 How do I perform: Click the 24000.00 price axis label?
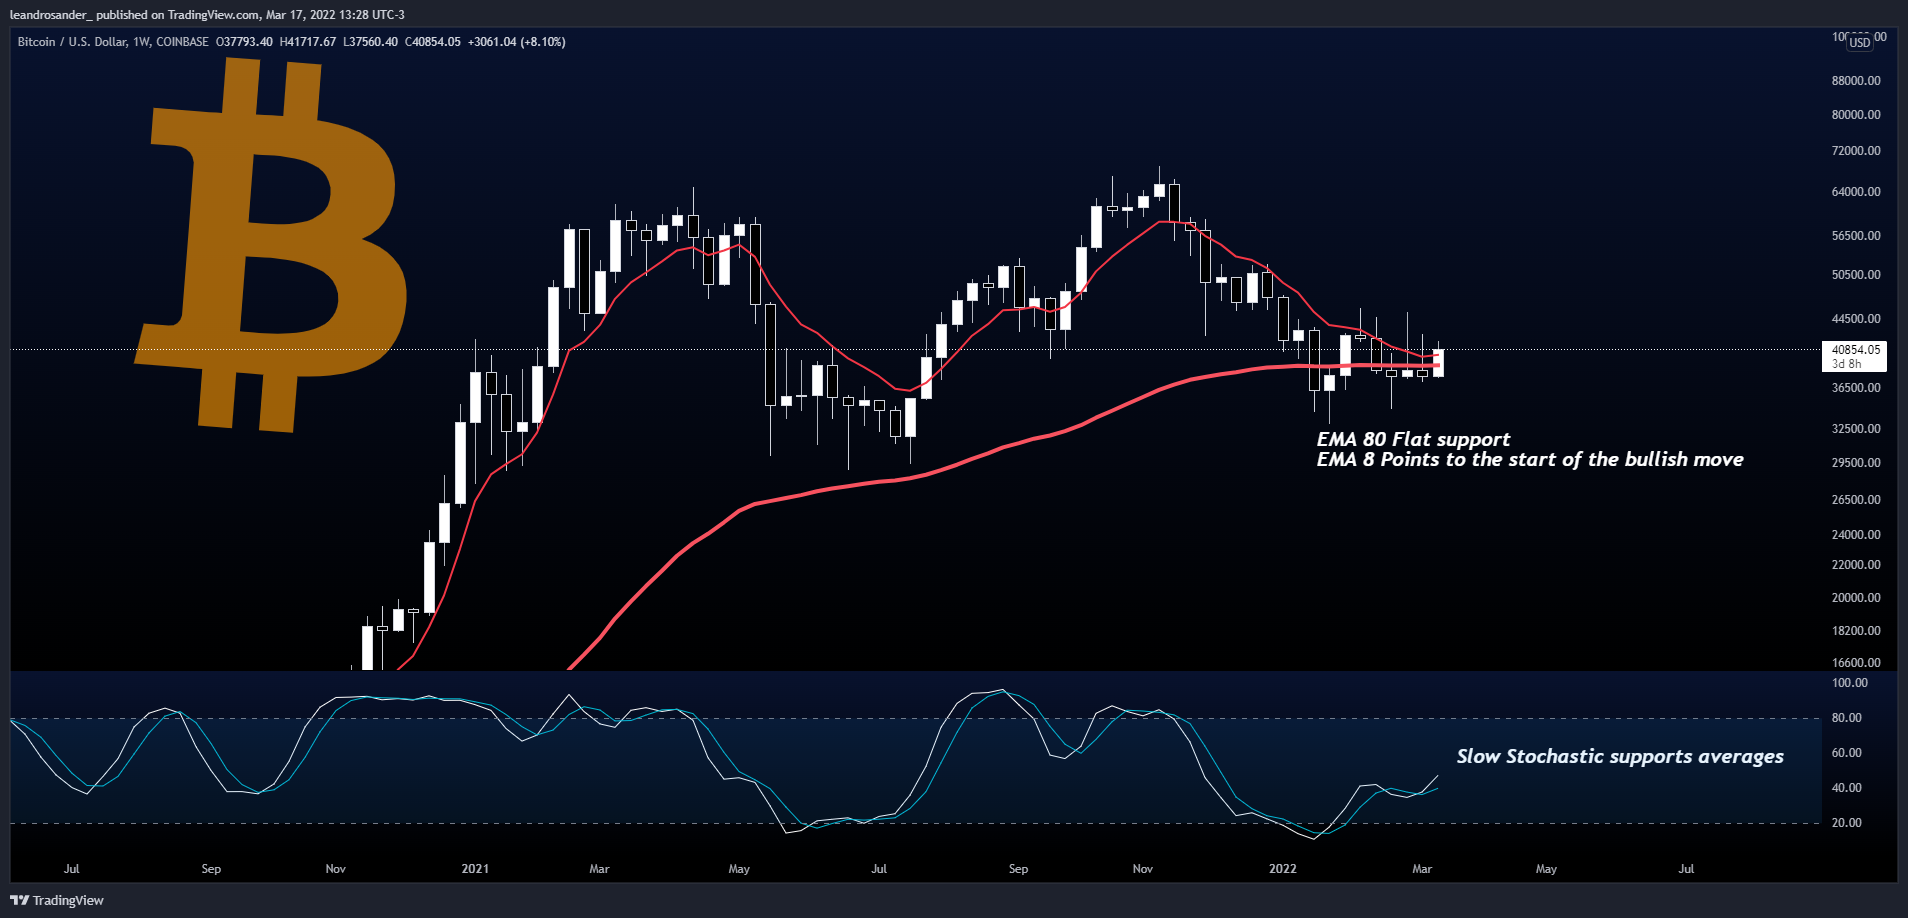tap(1856, 535)
